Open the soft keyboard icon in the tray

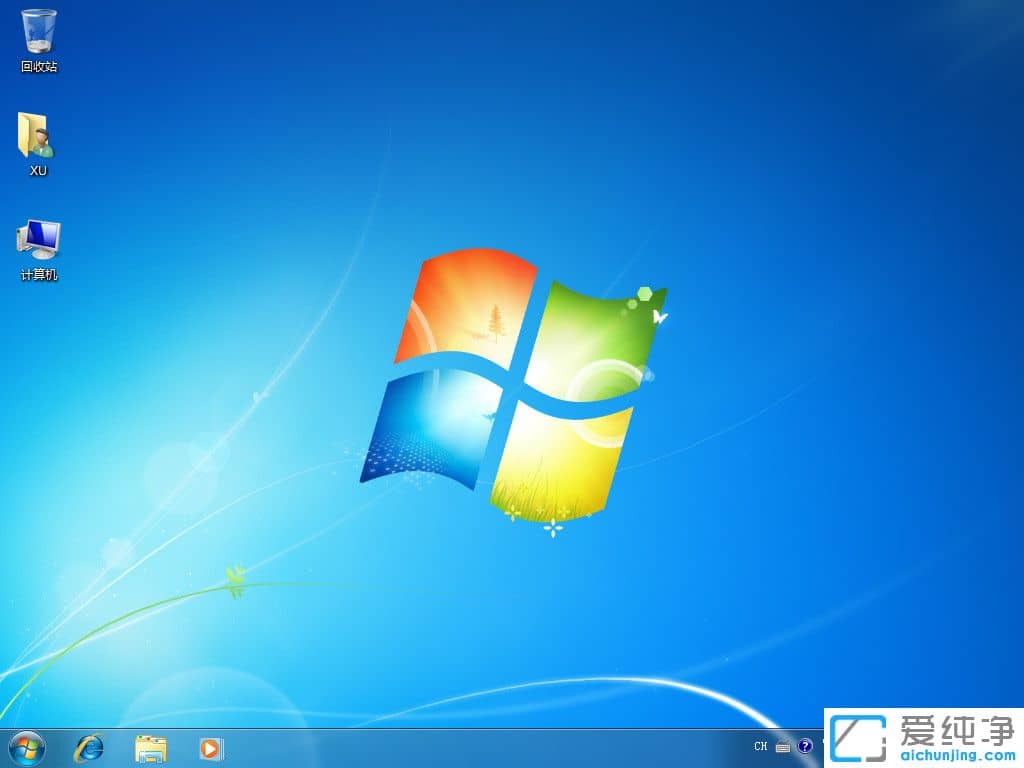click(783, 747)
